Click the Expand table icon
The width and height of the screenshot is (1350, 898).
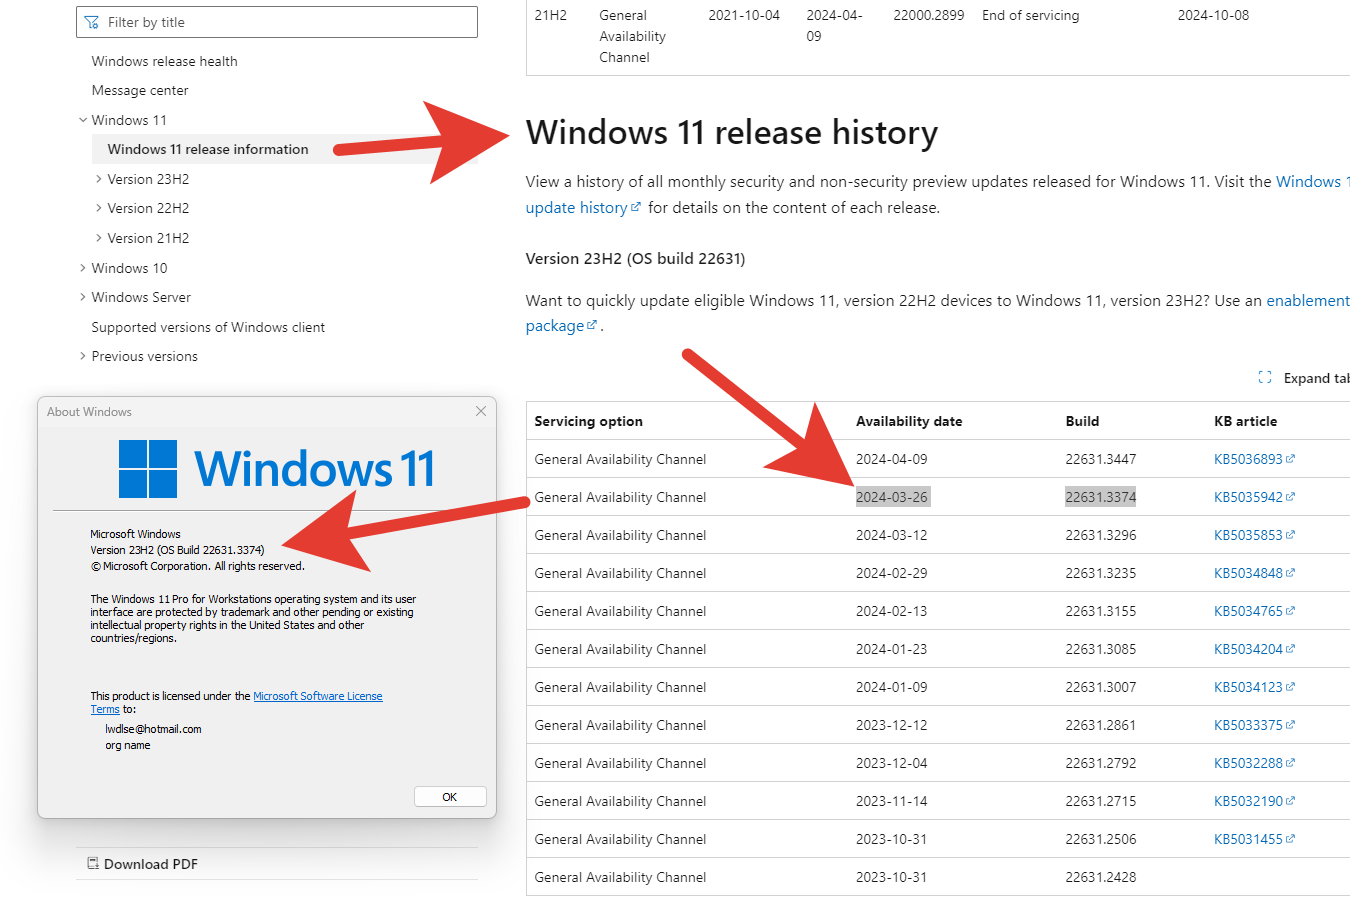point(1265,378)
